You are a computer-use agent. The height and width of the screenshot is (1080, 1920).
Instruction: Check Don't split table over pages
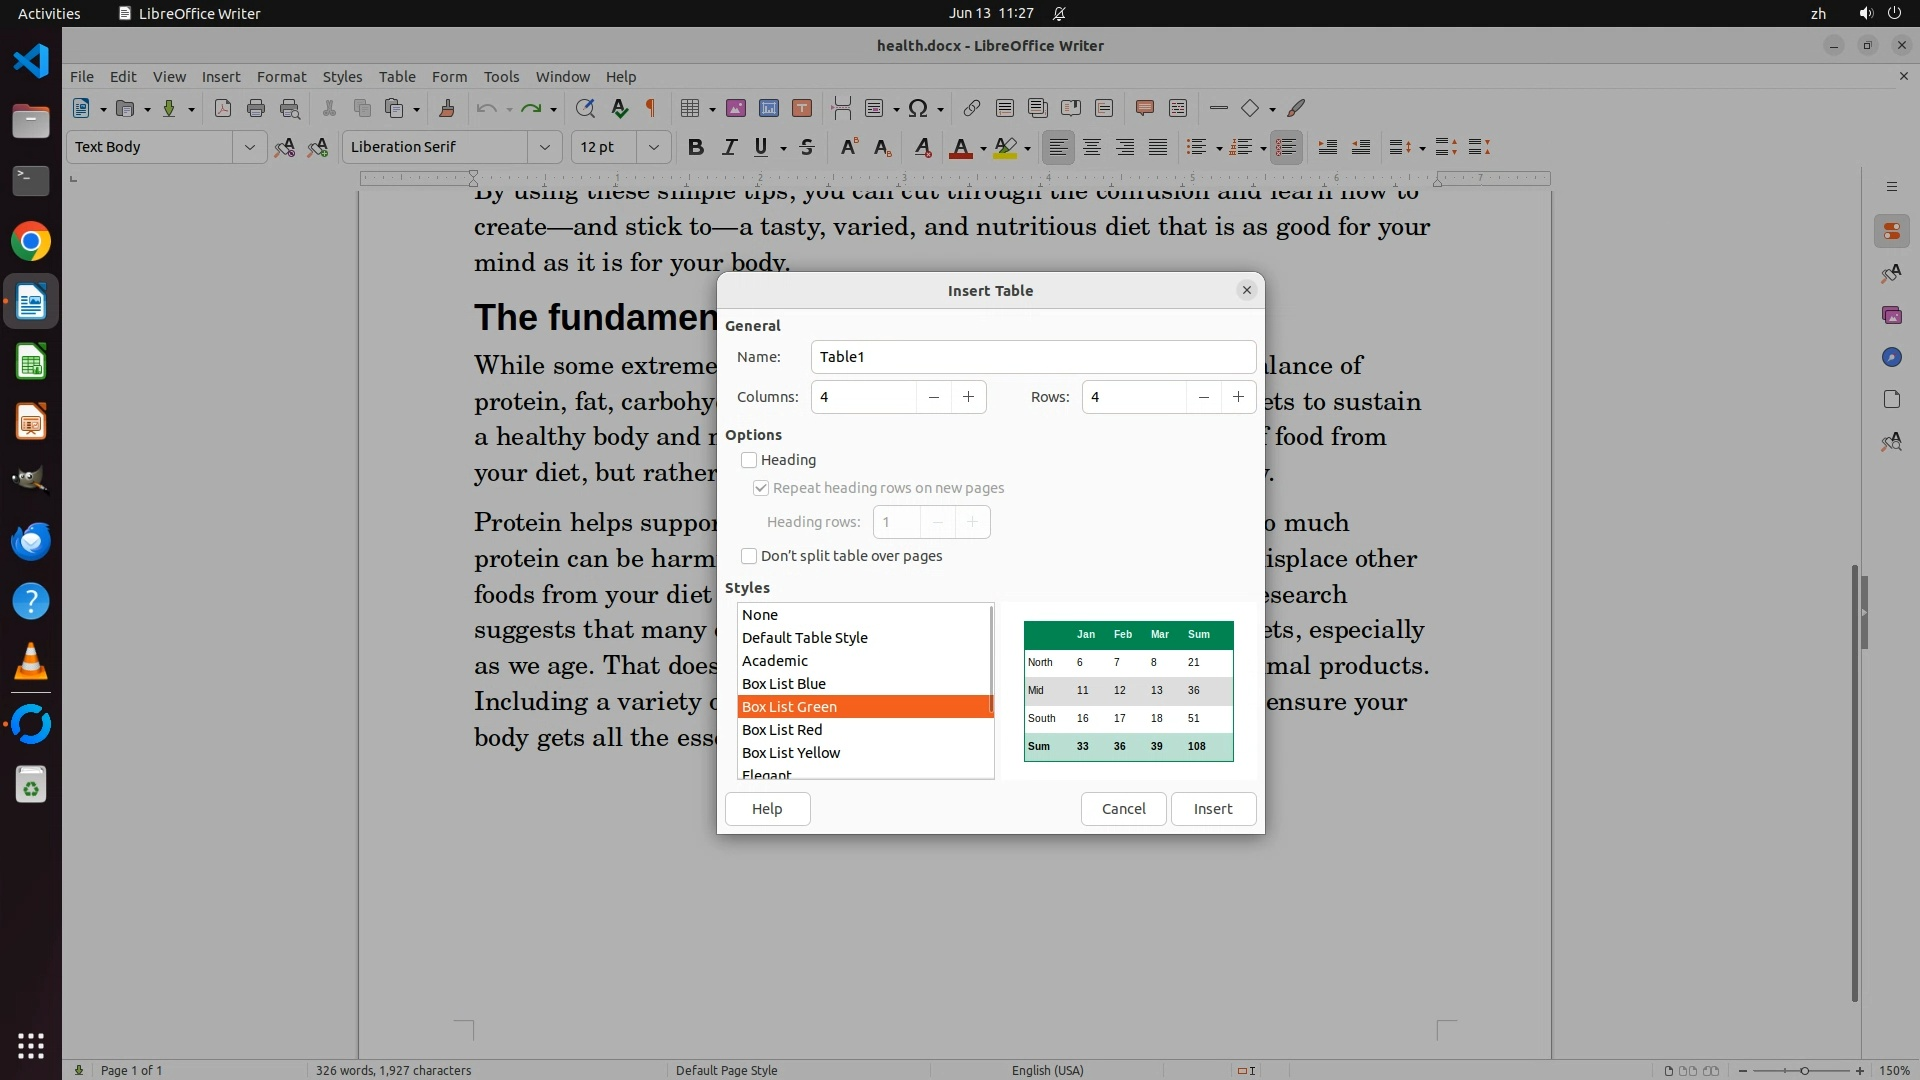(749, 556)
